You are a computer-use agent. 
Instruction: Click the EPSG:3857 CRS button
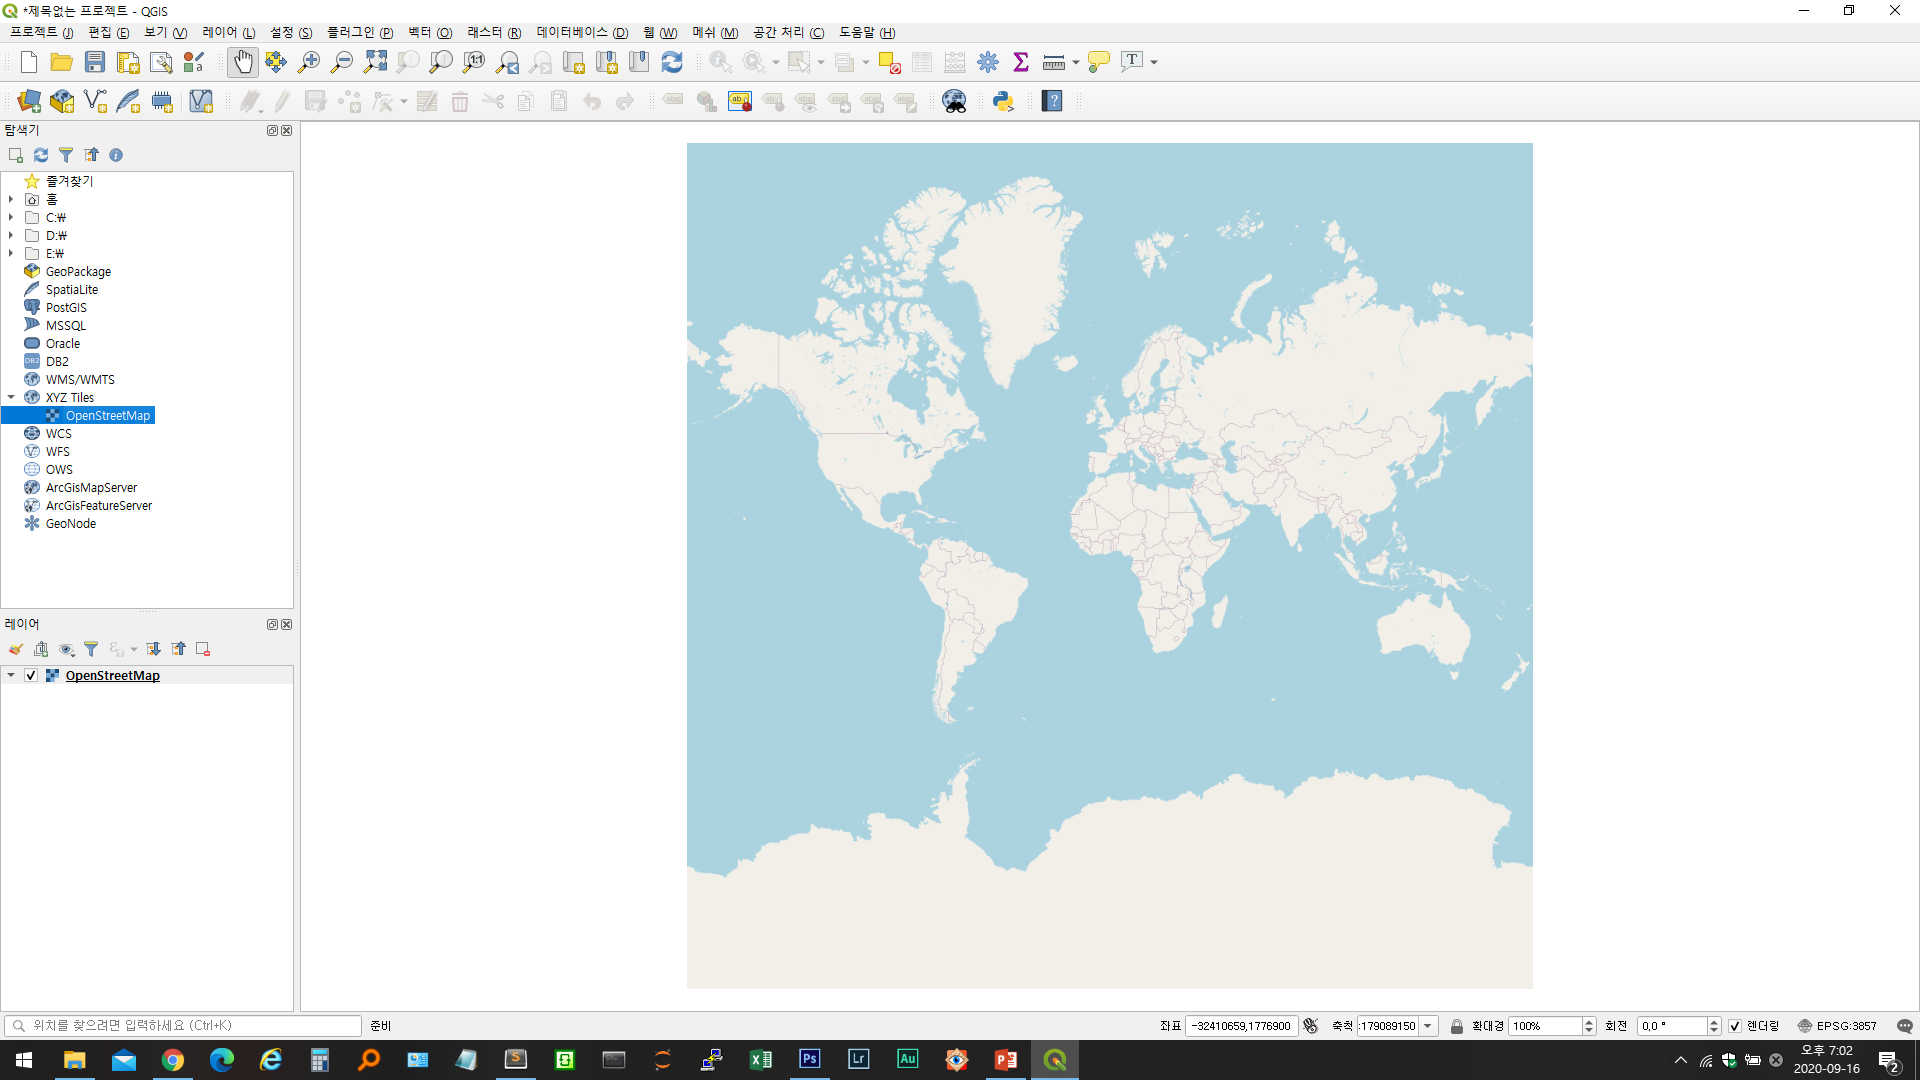pyautogui.click(x=1837, y=1026)
